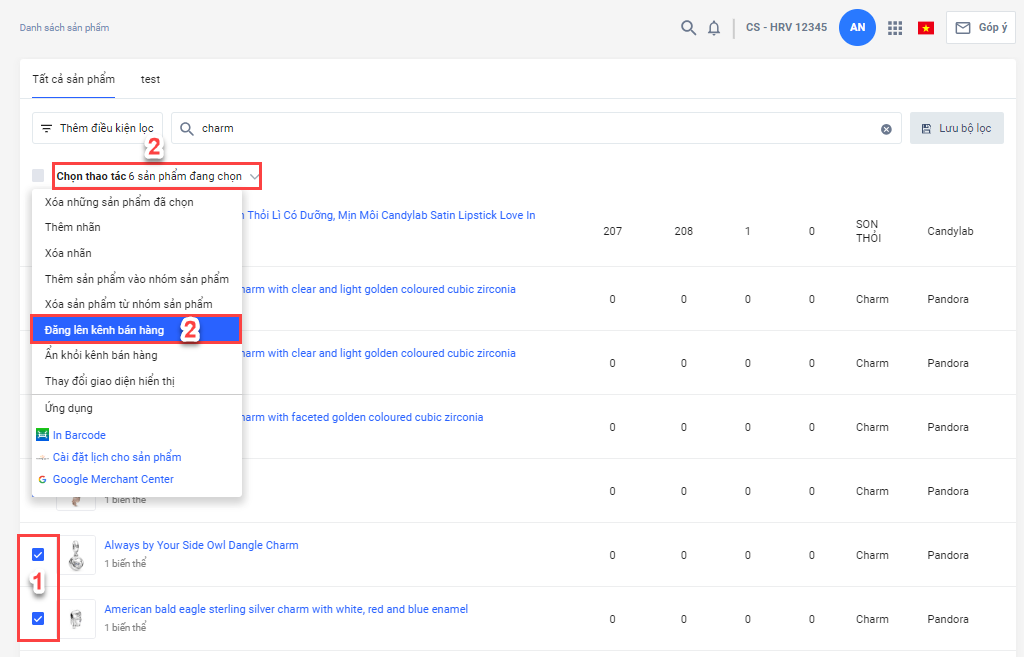Expand the Chọn thao tác dropdown

158,176
